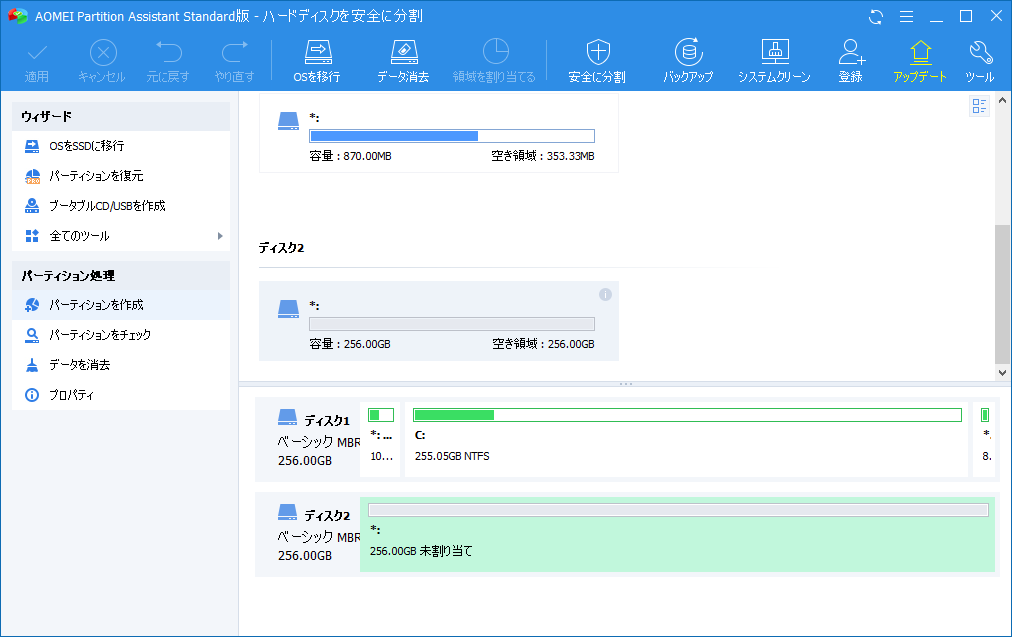
Task: Click the 適用 (Apply) toolbar icon
Action: coord(37,61)
